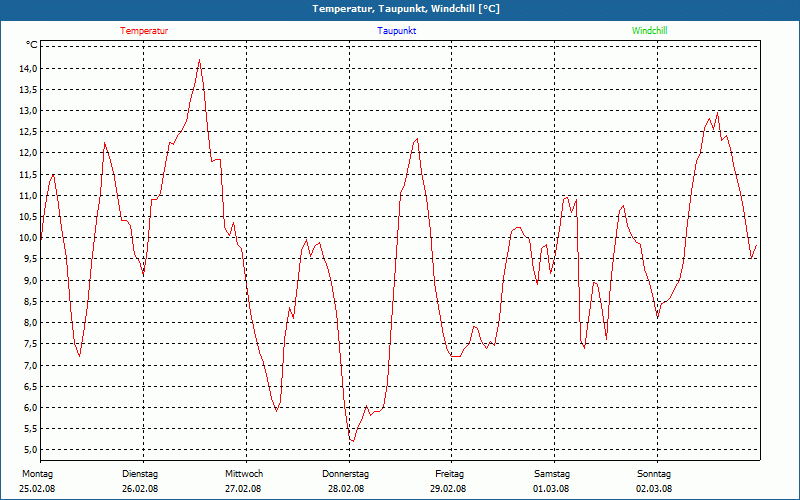Click the 5,0 y-axis value
The height and width of the screenshot is (500, 800).
click(31, 449)
